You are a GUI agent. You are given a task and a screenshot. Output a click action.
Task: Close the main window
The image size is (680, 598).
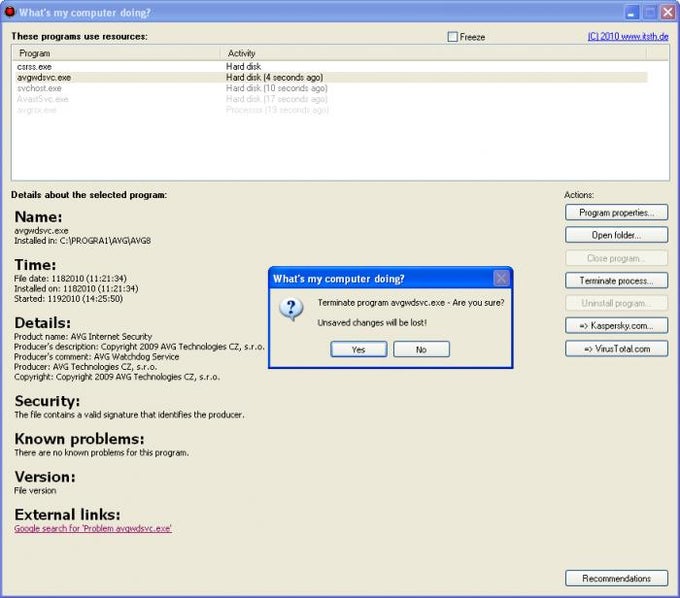pos(668,13)
